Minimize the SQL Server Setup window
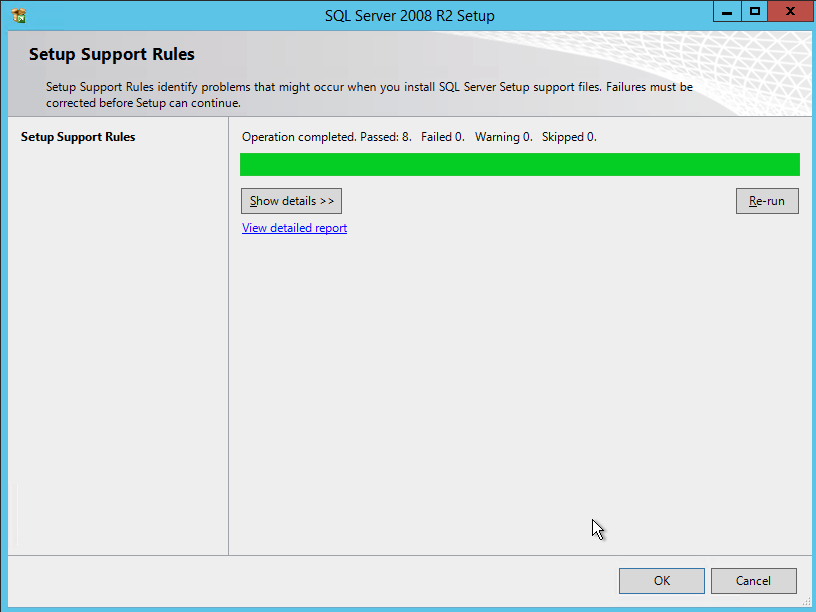This screenshot has height=612, width=816. click(728, 11)
